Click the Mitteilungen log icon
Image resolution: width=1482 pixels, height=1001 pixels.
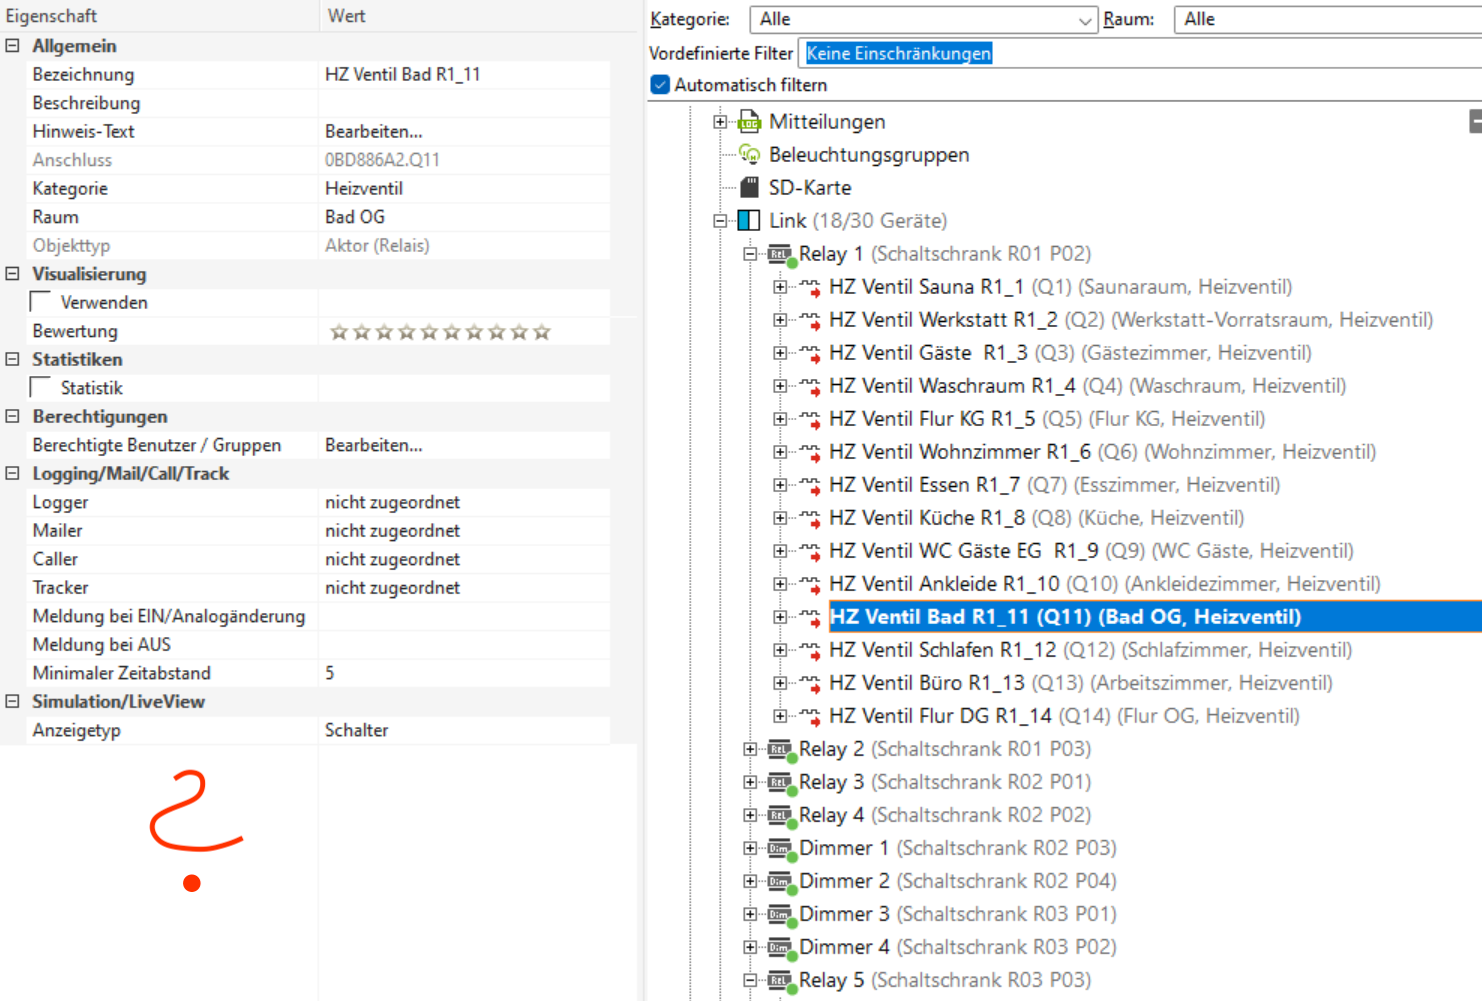point(749,122)
